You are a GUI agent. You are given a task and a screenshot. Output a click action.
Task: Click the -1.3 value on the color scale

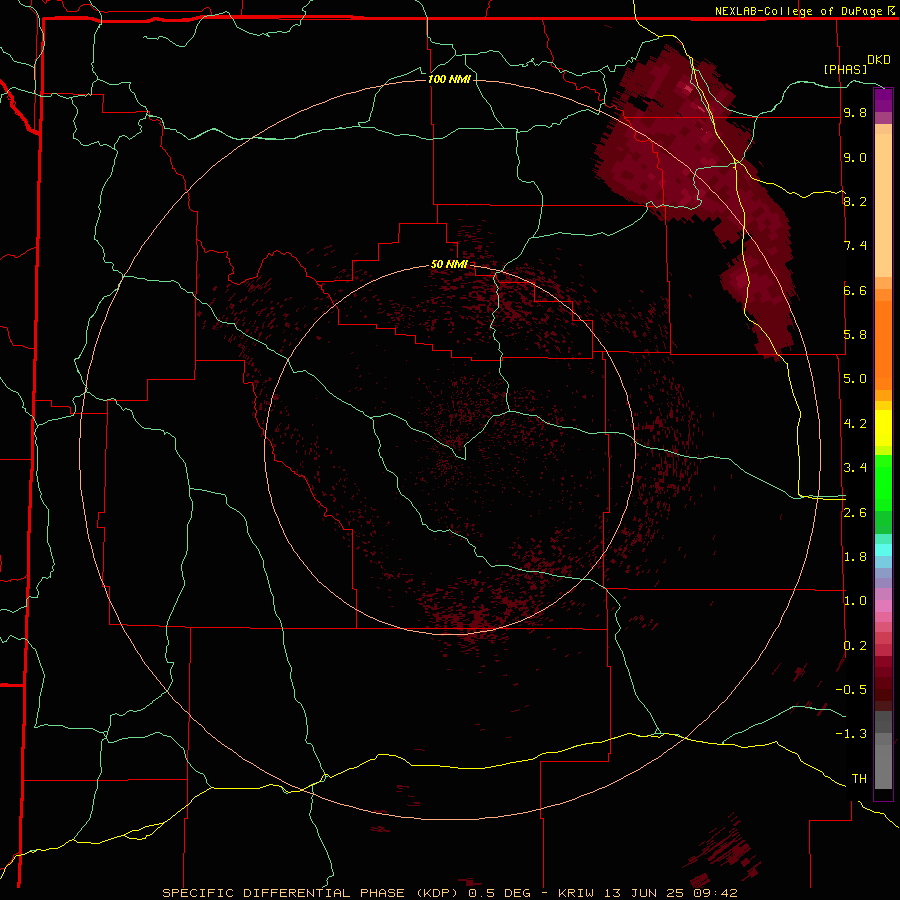tap(851, 734)
